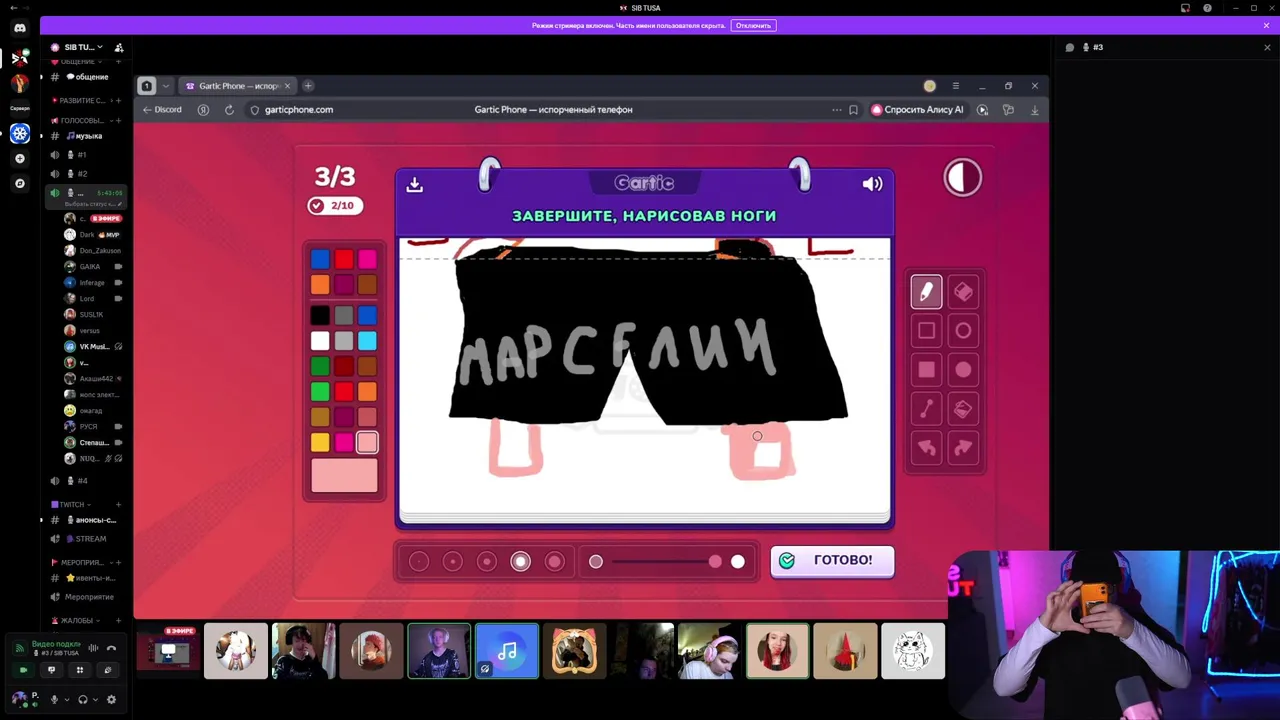Open the members list icon beside SIB TU
The width and height of the screenshot is (1280, 720).
click(x=119, y=47)
